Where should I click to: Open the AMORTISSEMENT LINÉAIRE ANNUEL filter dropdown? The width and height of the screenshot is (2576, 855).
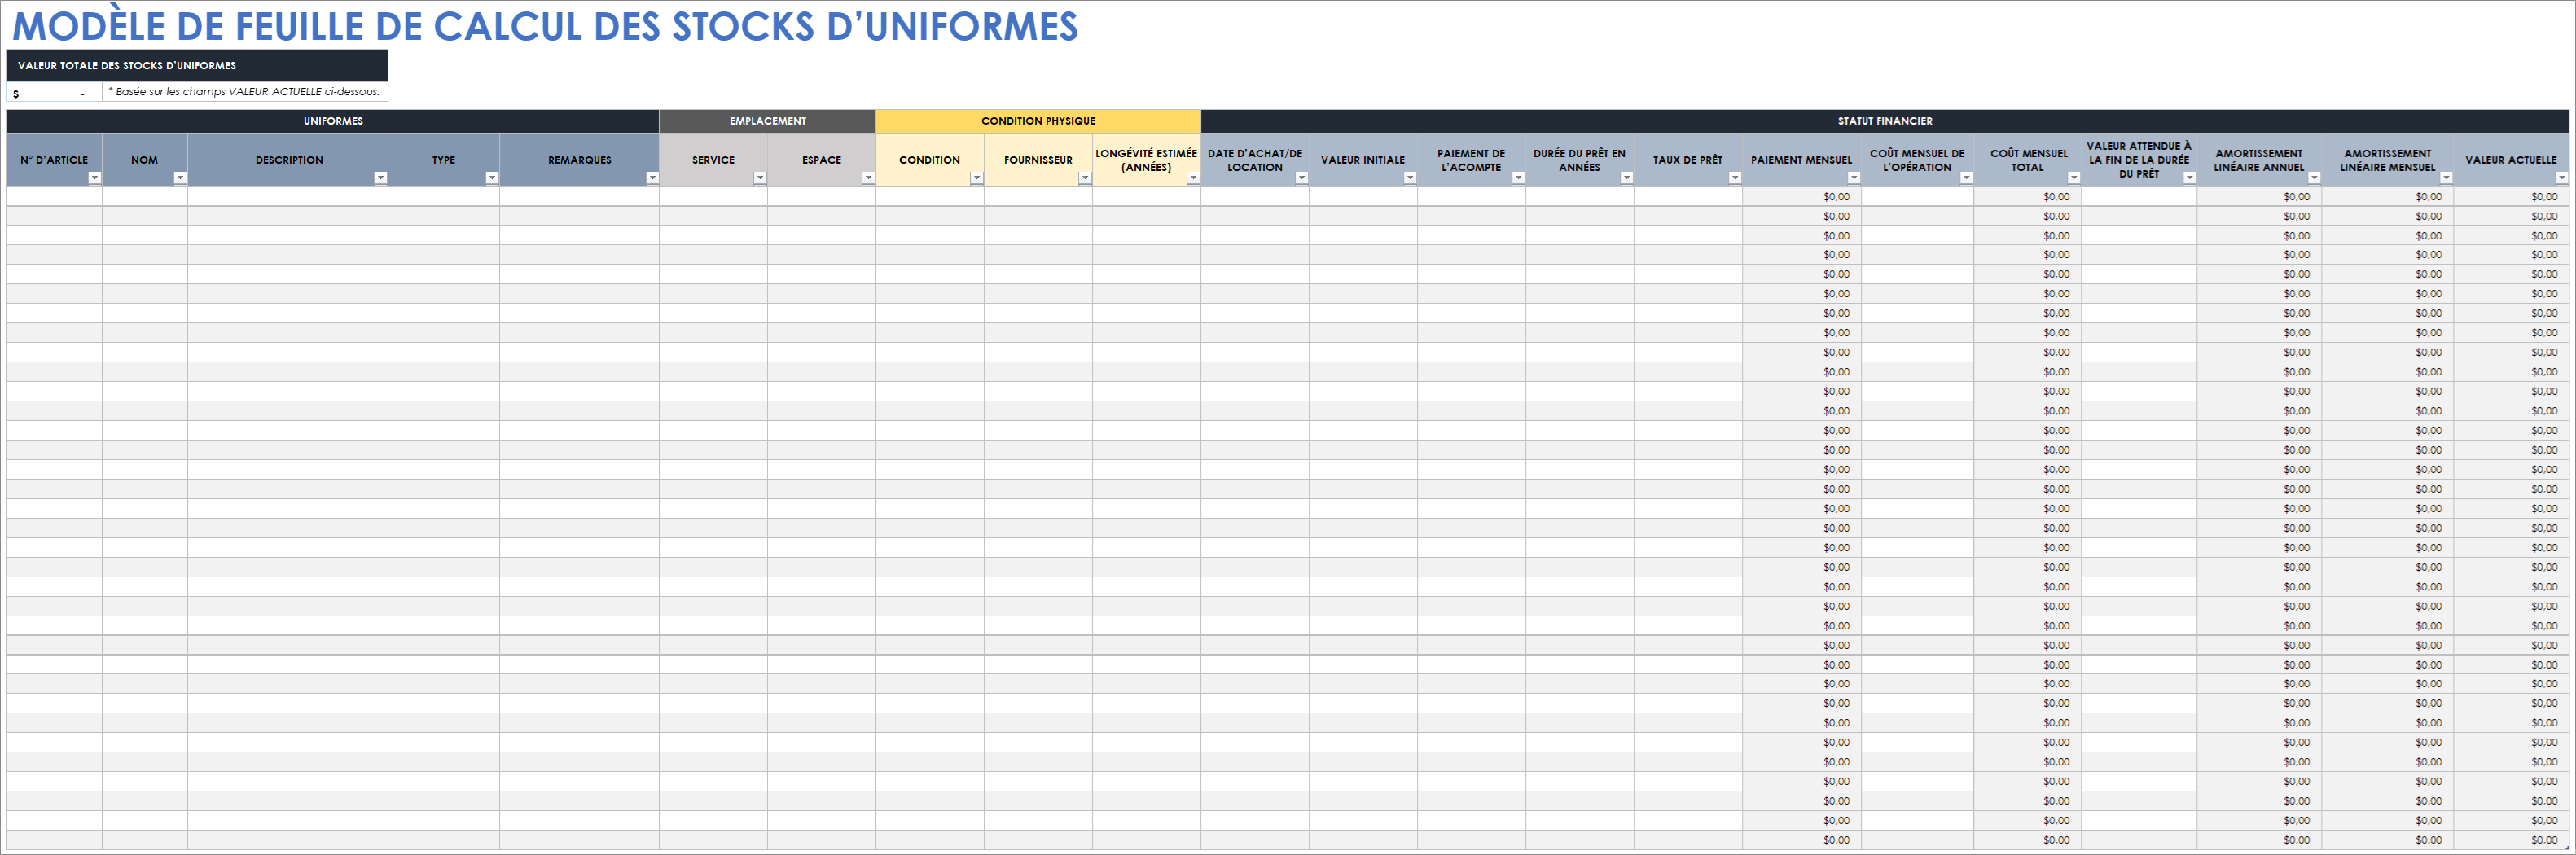point(2314,178)
